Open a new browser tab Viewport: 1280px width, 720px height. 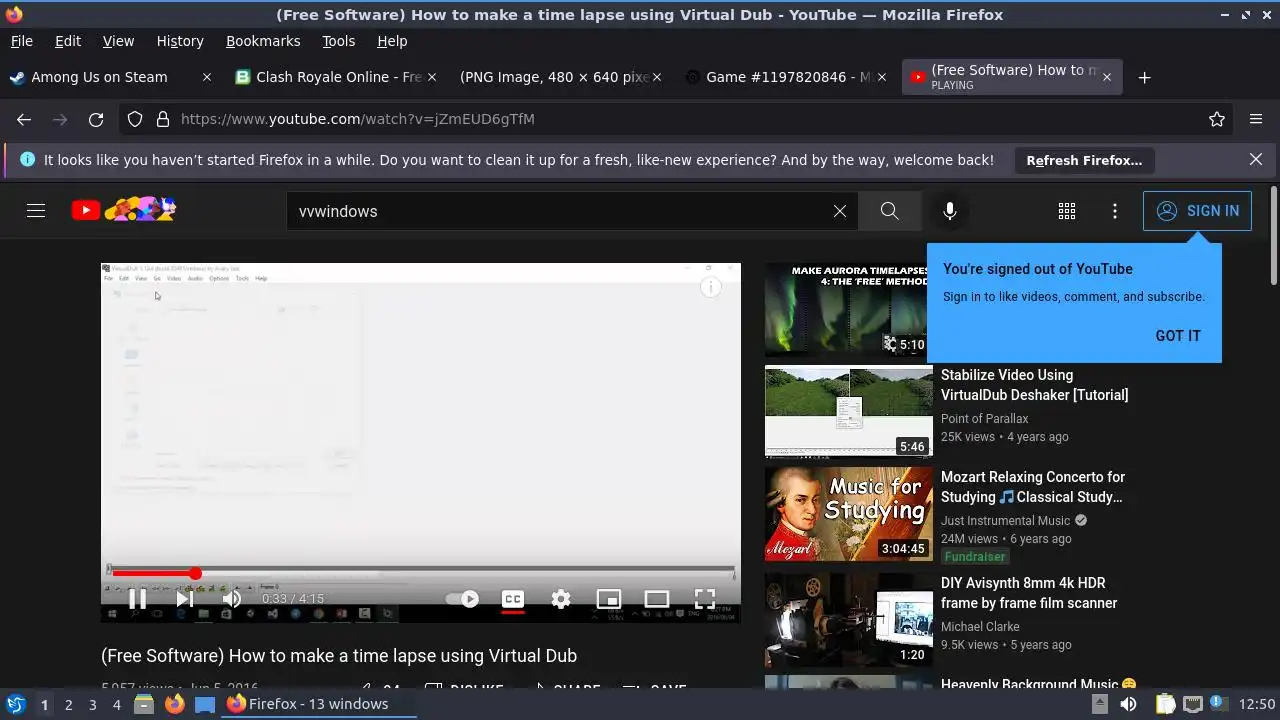tap(1145, 77)
